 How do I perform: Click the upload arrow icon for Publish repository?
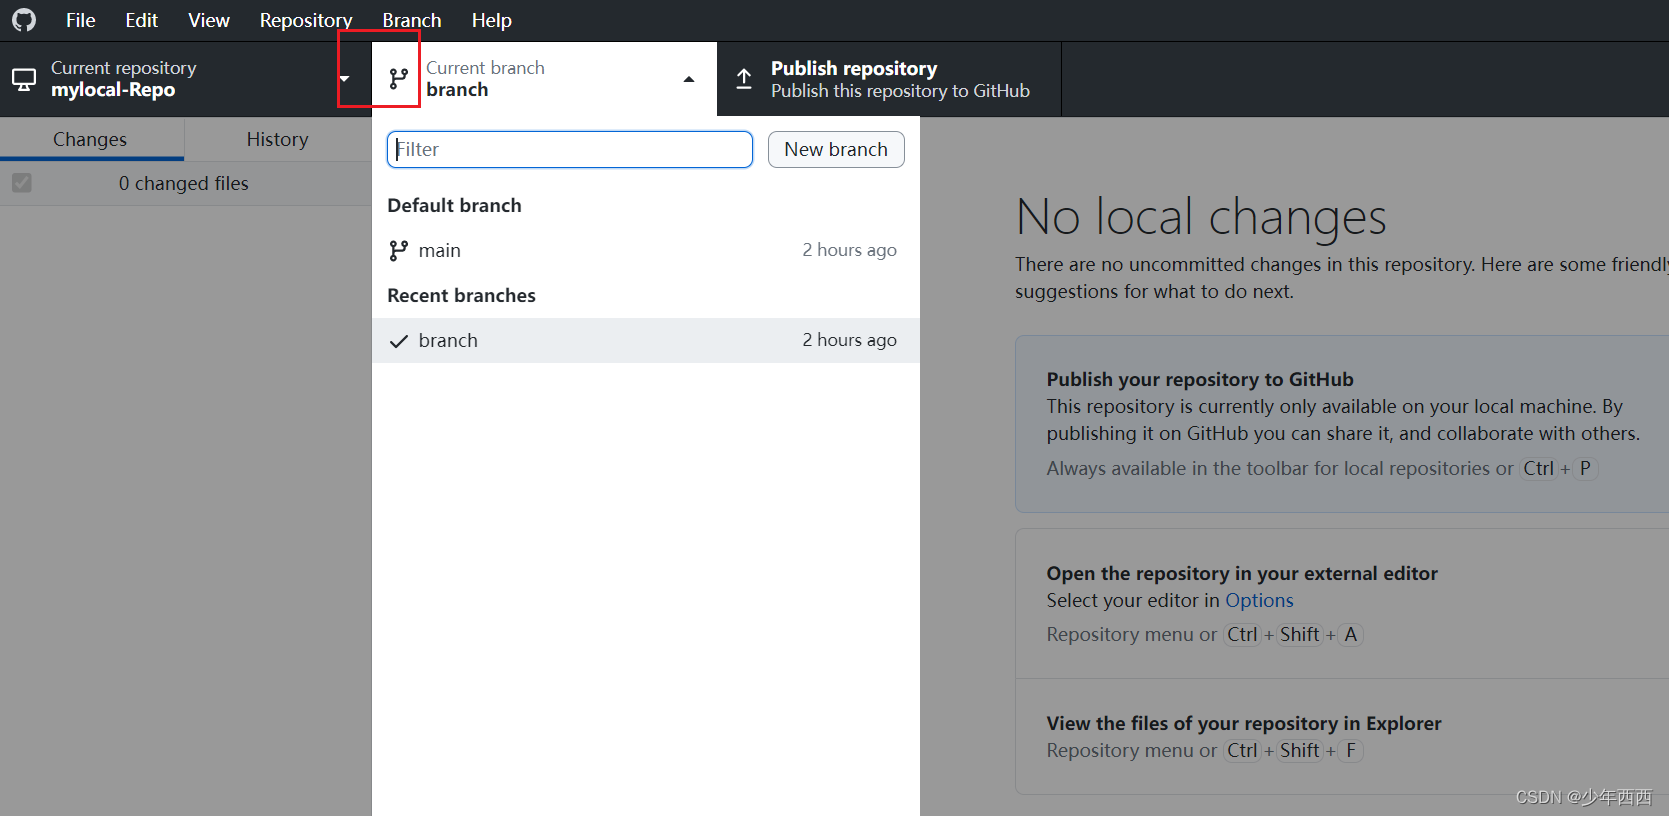744,79
